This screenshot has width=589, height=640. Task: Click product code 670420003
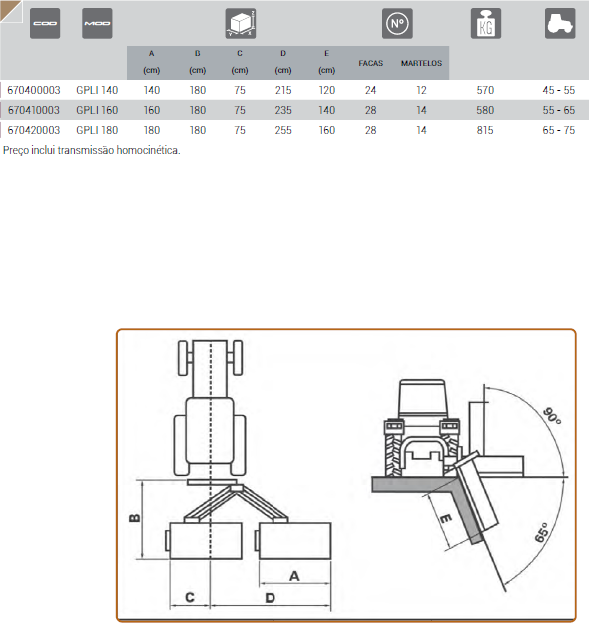tap(34, 130)
